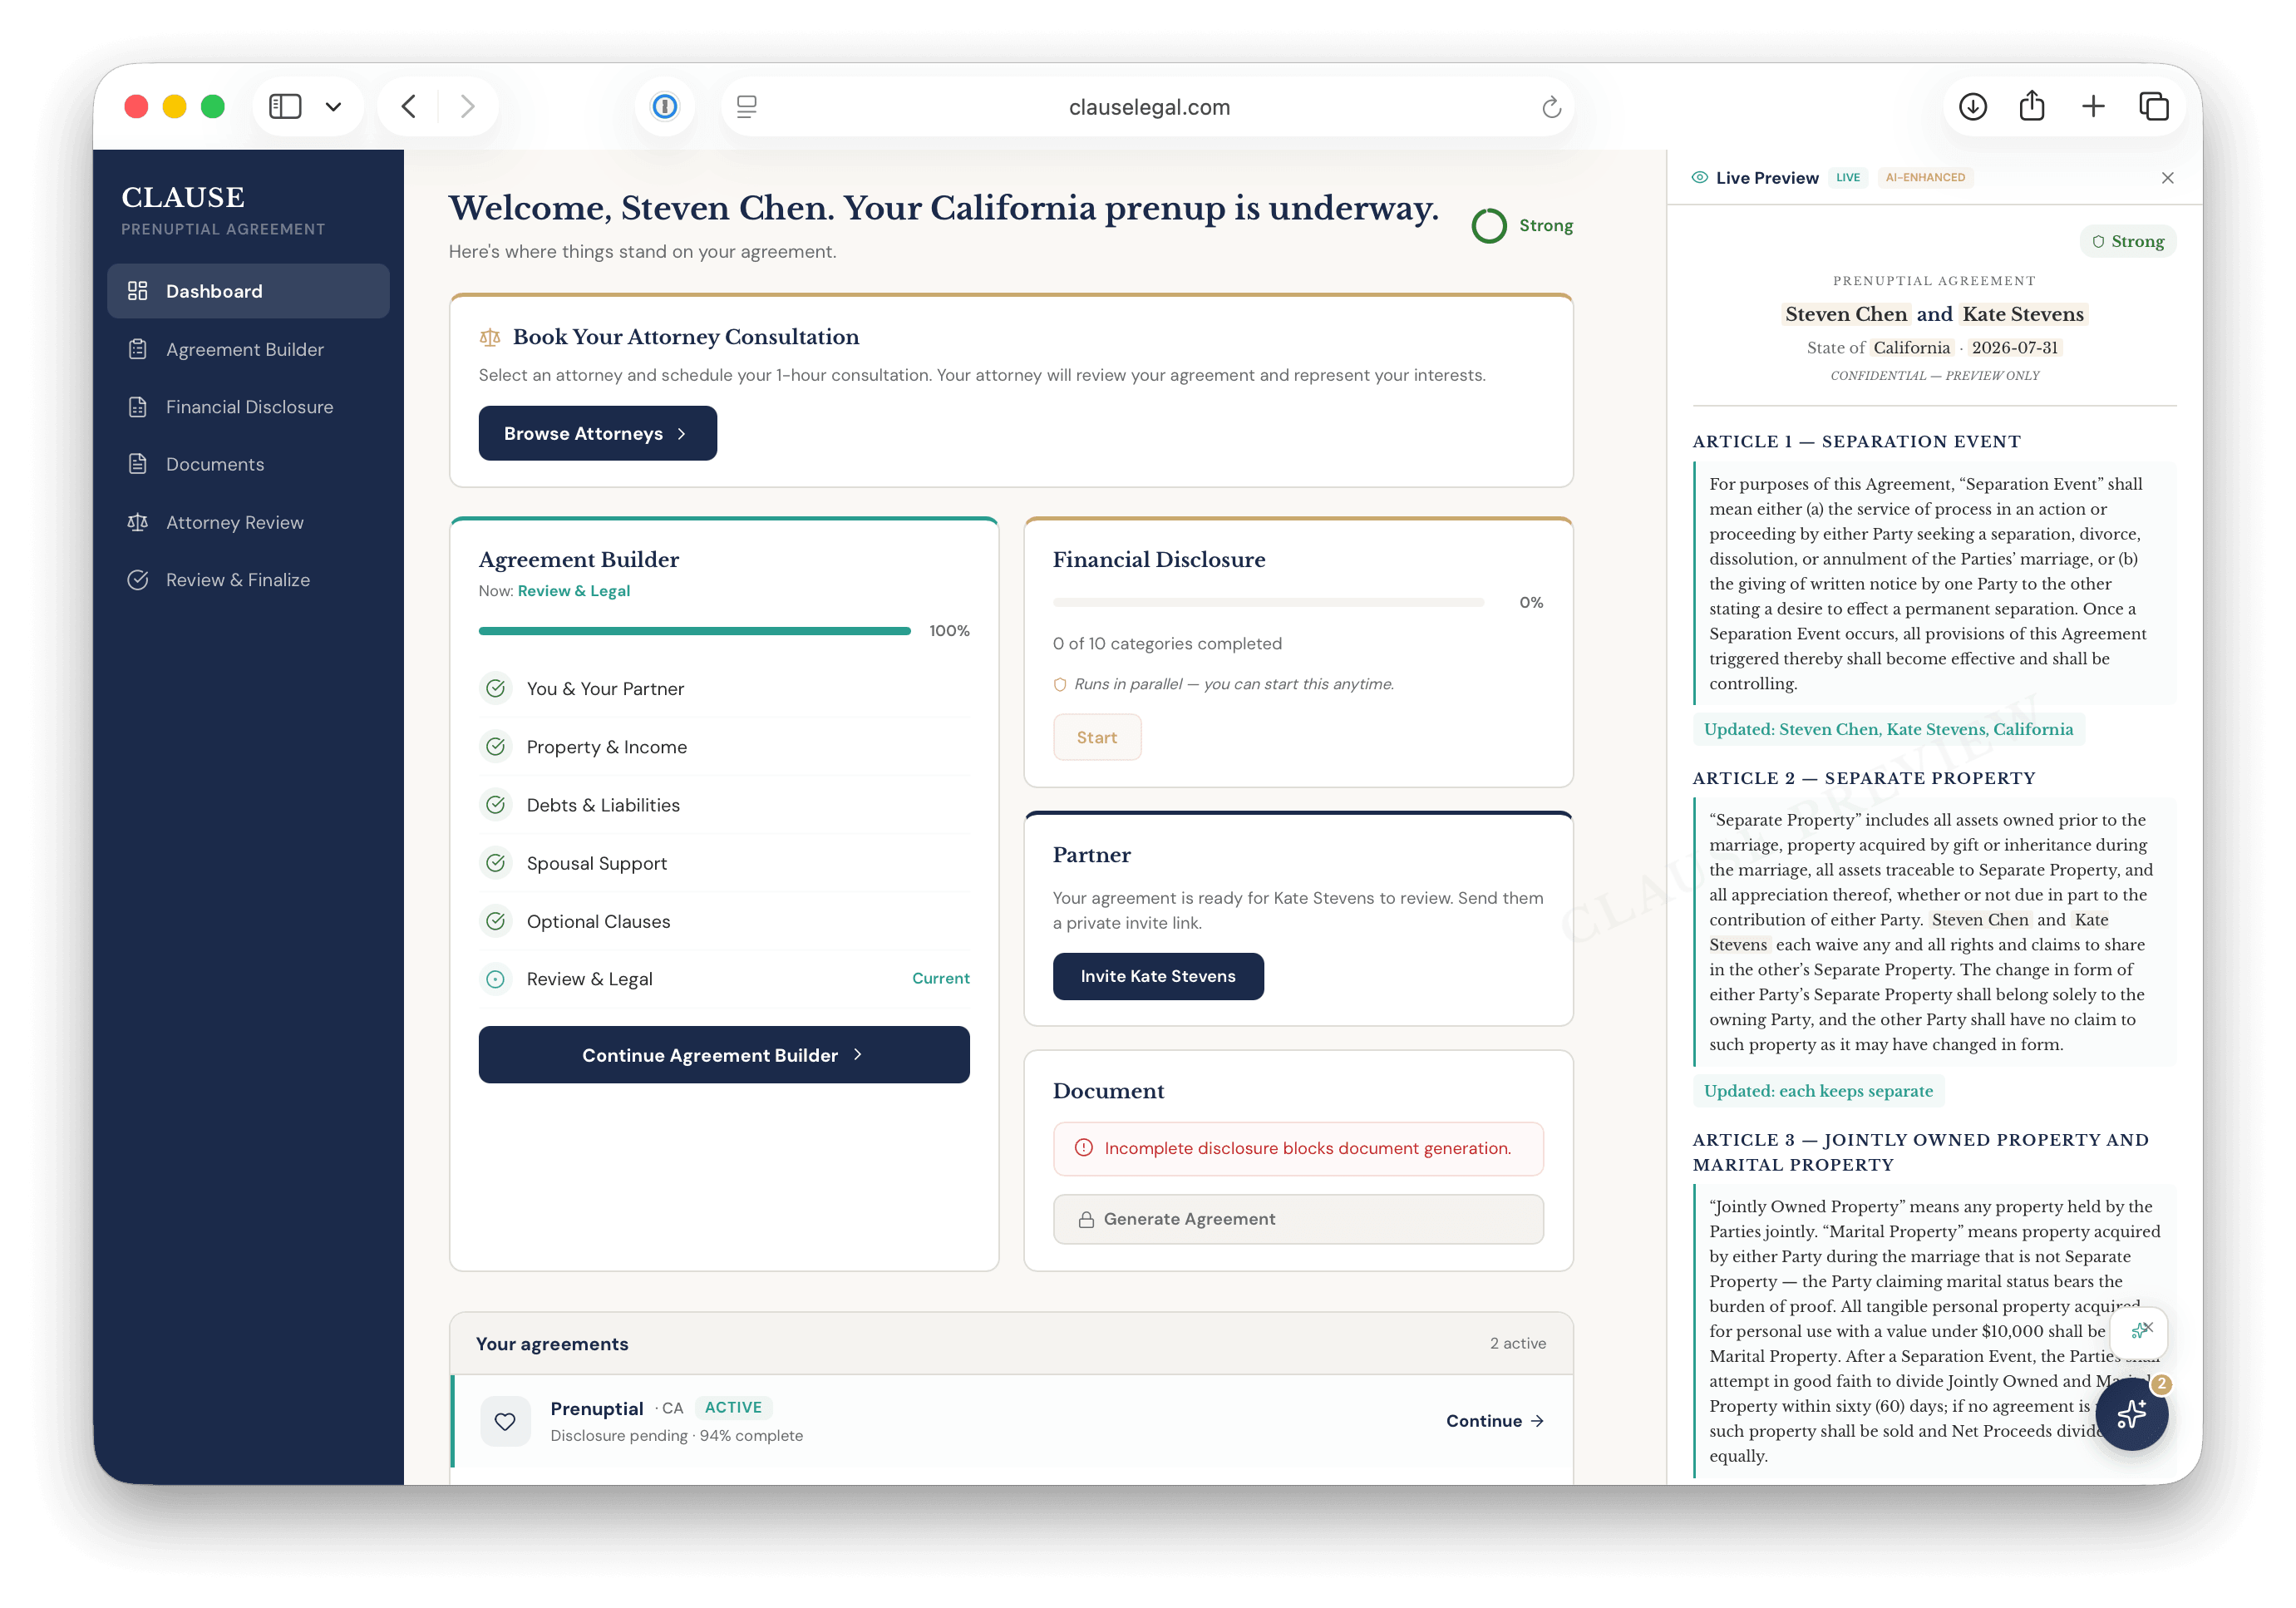
Task: Click the incomplete disclosure warning icon
Action: click(1084, 1148)
